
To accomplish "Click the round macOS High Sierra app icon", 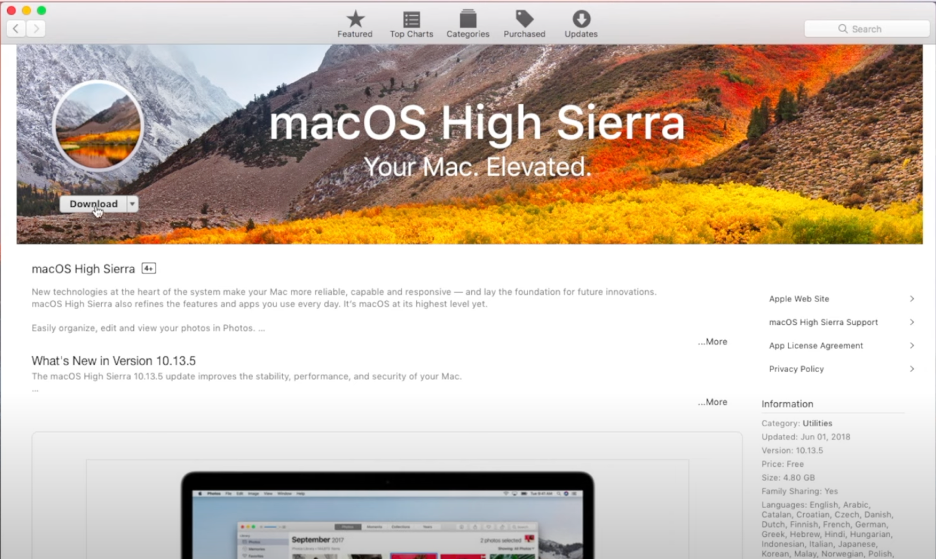I will pos(98,126).
